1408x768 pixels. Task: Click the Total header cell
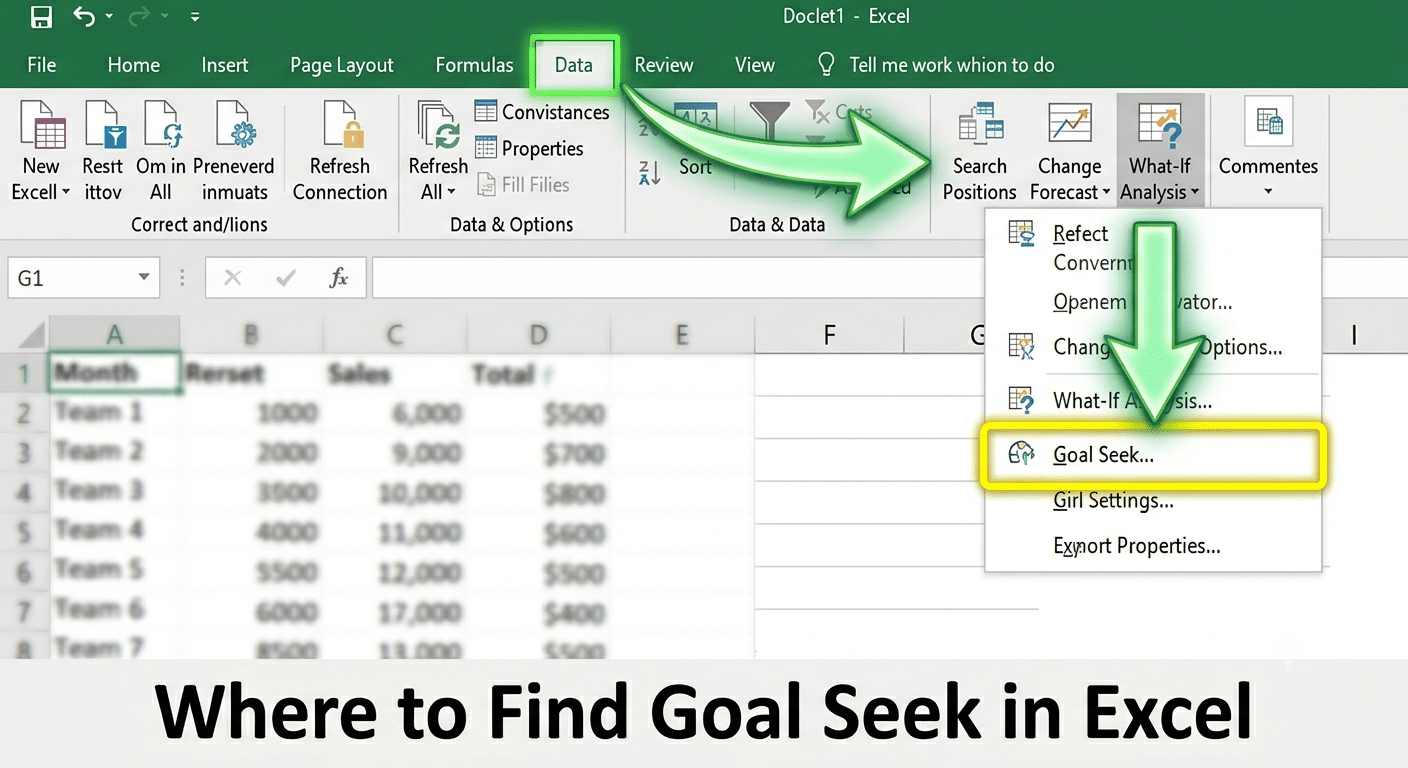(x=538, y=373)
